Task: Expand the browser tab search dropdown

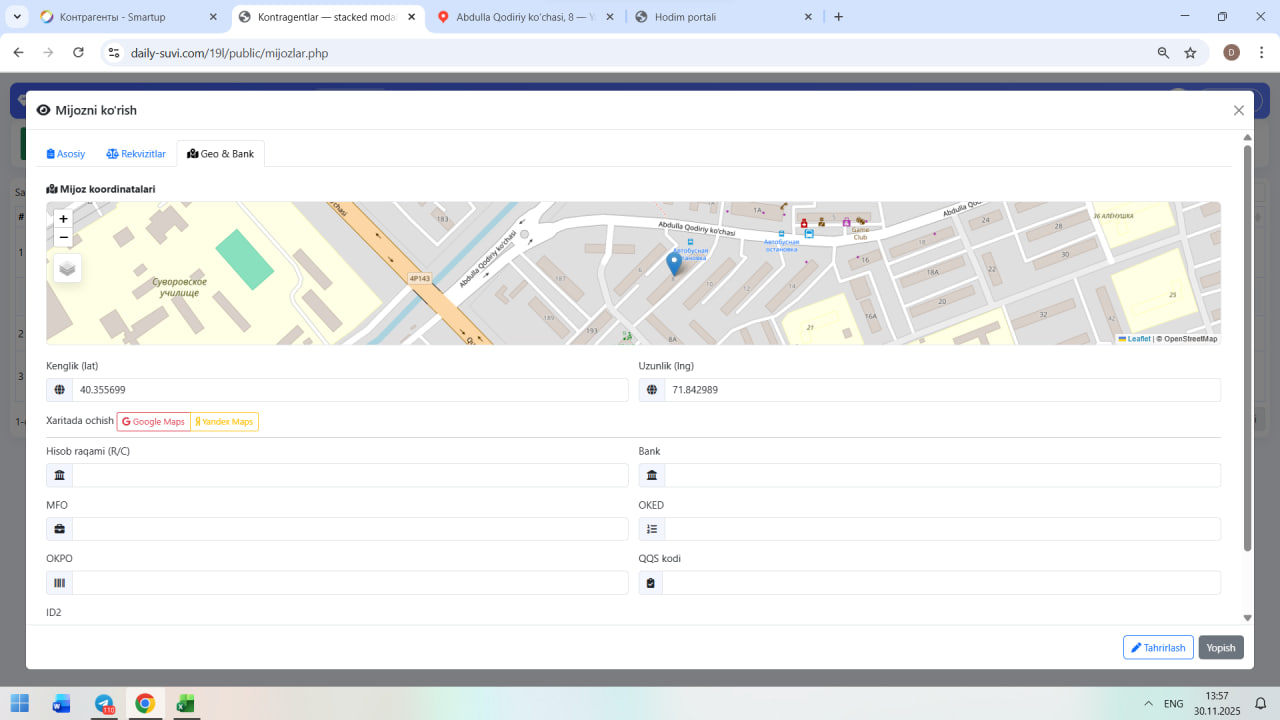Action: [x=17, y=17]
